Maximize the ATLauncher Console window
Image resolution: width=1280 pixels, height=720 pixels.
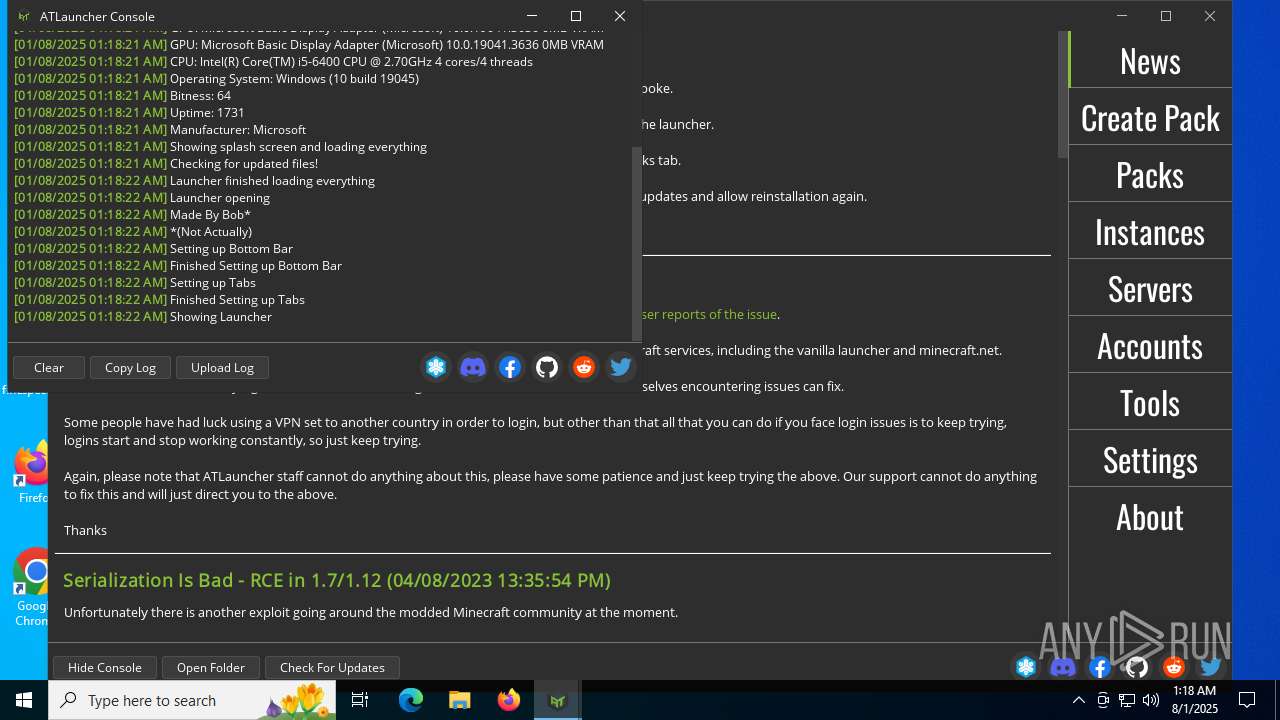(x=576, y=16)
